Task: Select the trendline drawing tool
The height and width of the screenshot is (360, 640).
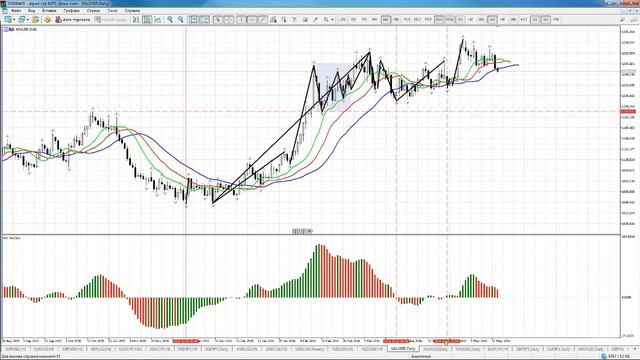Action: click(x=263, y=20)
